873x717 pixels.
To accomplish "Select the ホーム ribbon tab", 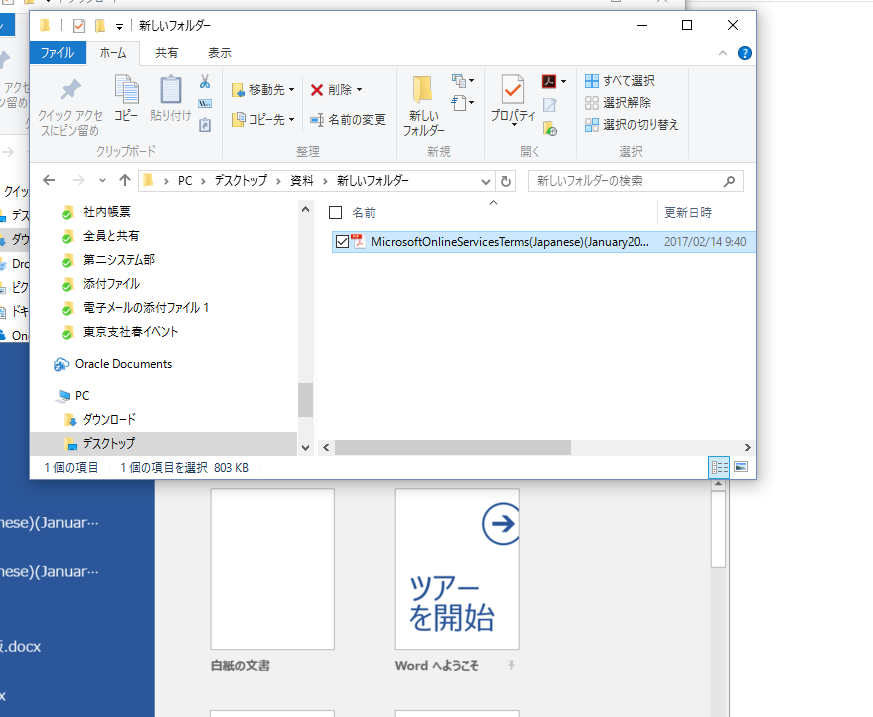I will 113,53.
